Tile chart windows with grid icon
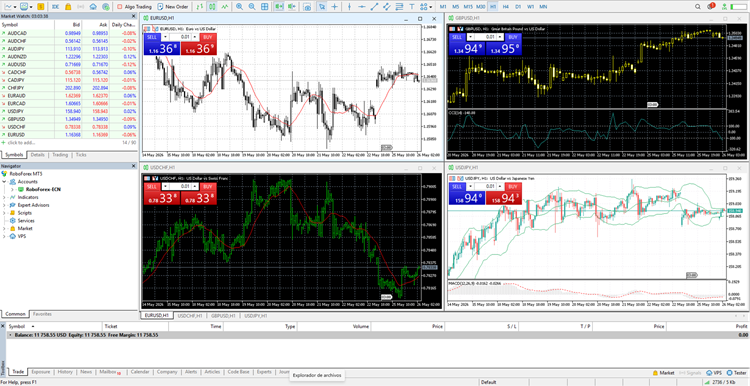Viewport: 750px width, 386px height. 265,7
